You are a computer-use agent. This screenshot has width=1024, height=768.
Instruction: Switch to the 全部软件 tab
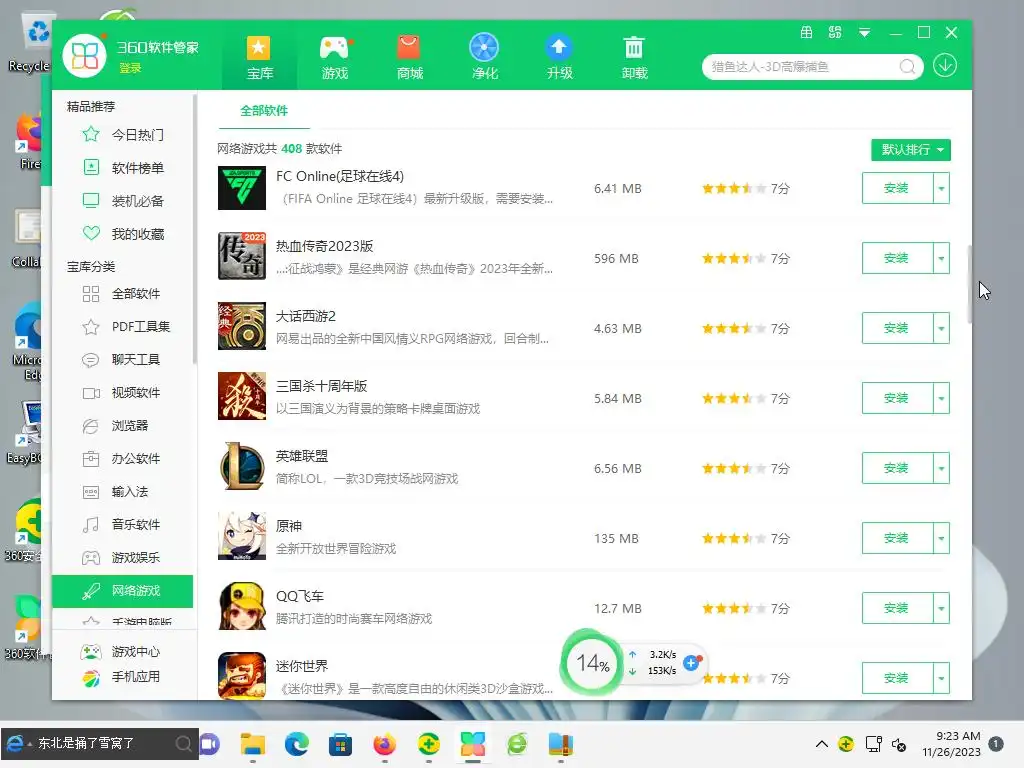(x=264, y=111)
